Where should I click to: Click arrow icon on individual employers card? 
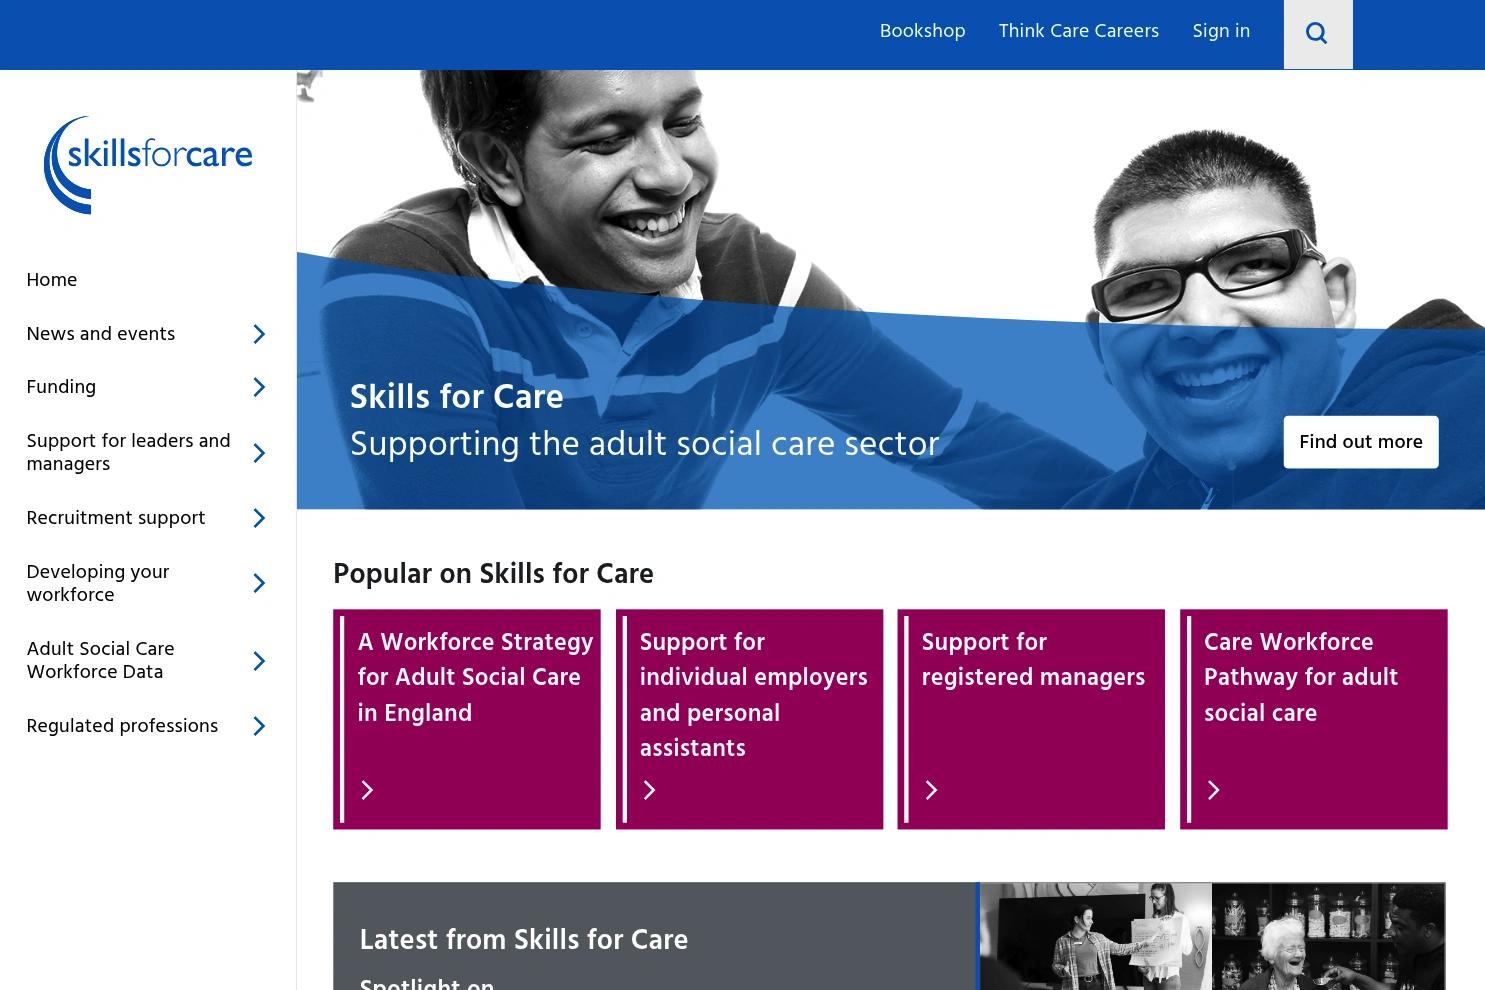pos(649,790)
